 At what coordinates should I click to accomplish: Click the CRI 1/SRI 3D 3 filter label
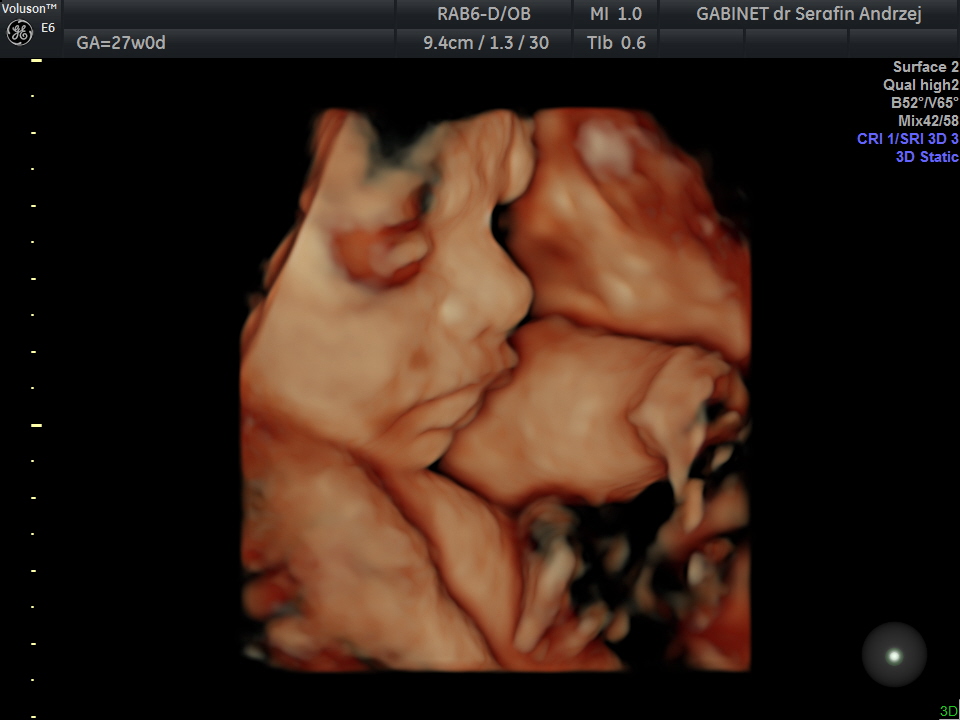tap(907, 139)
